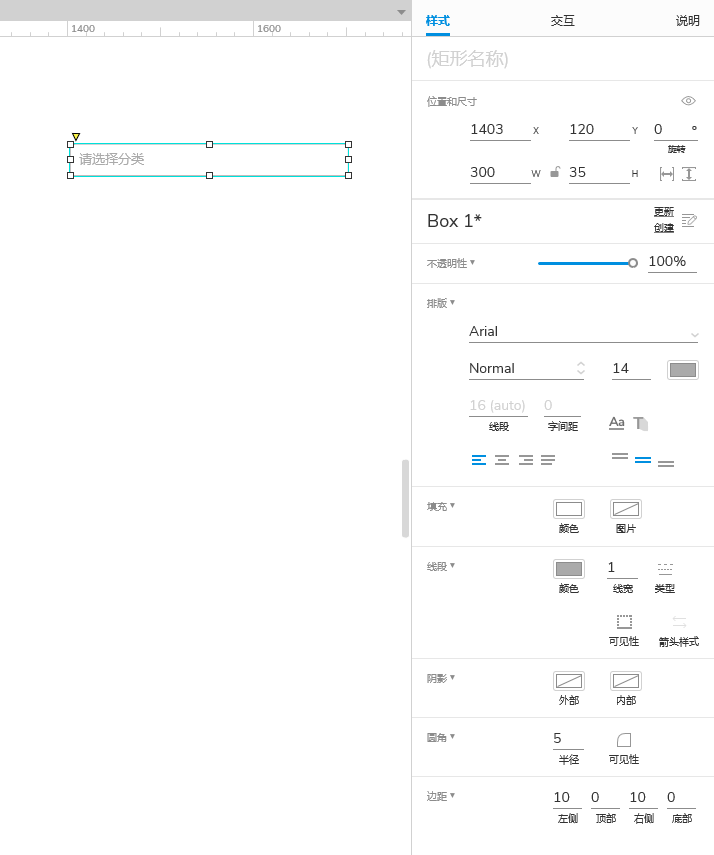Toggle the aspect ratio lock icon
The width and height of the screenshot is (714, 855).
555,172
